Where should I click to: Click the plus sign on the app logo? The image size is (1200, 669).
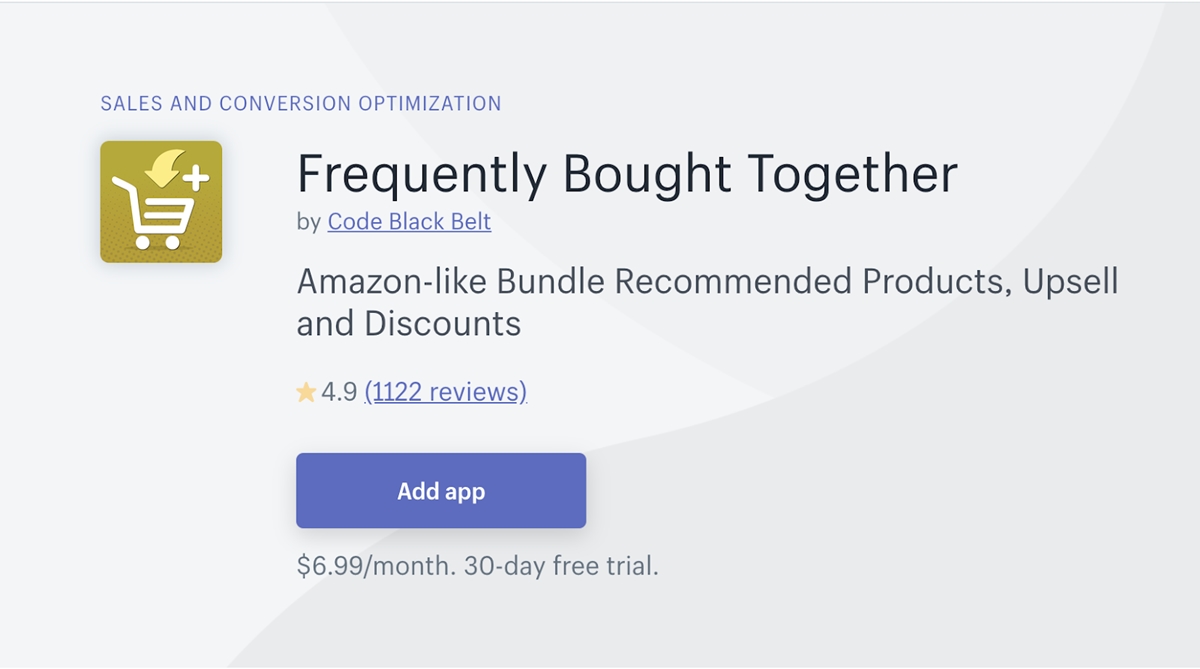point(197,178)
